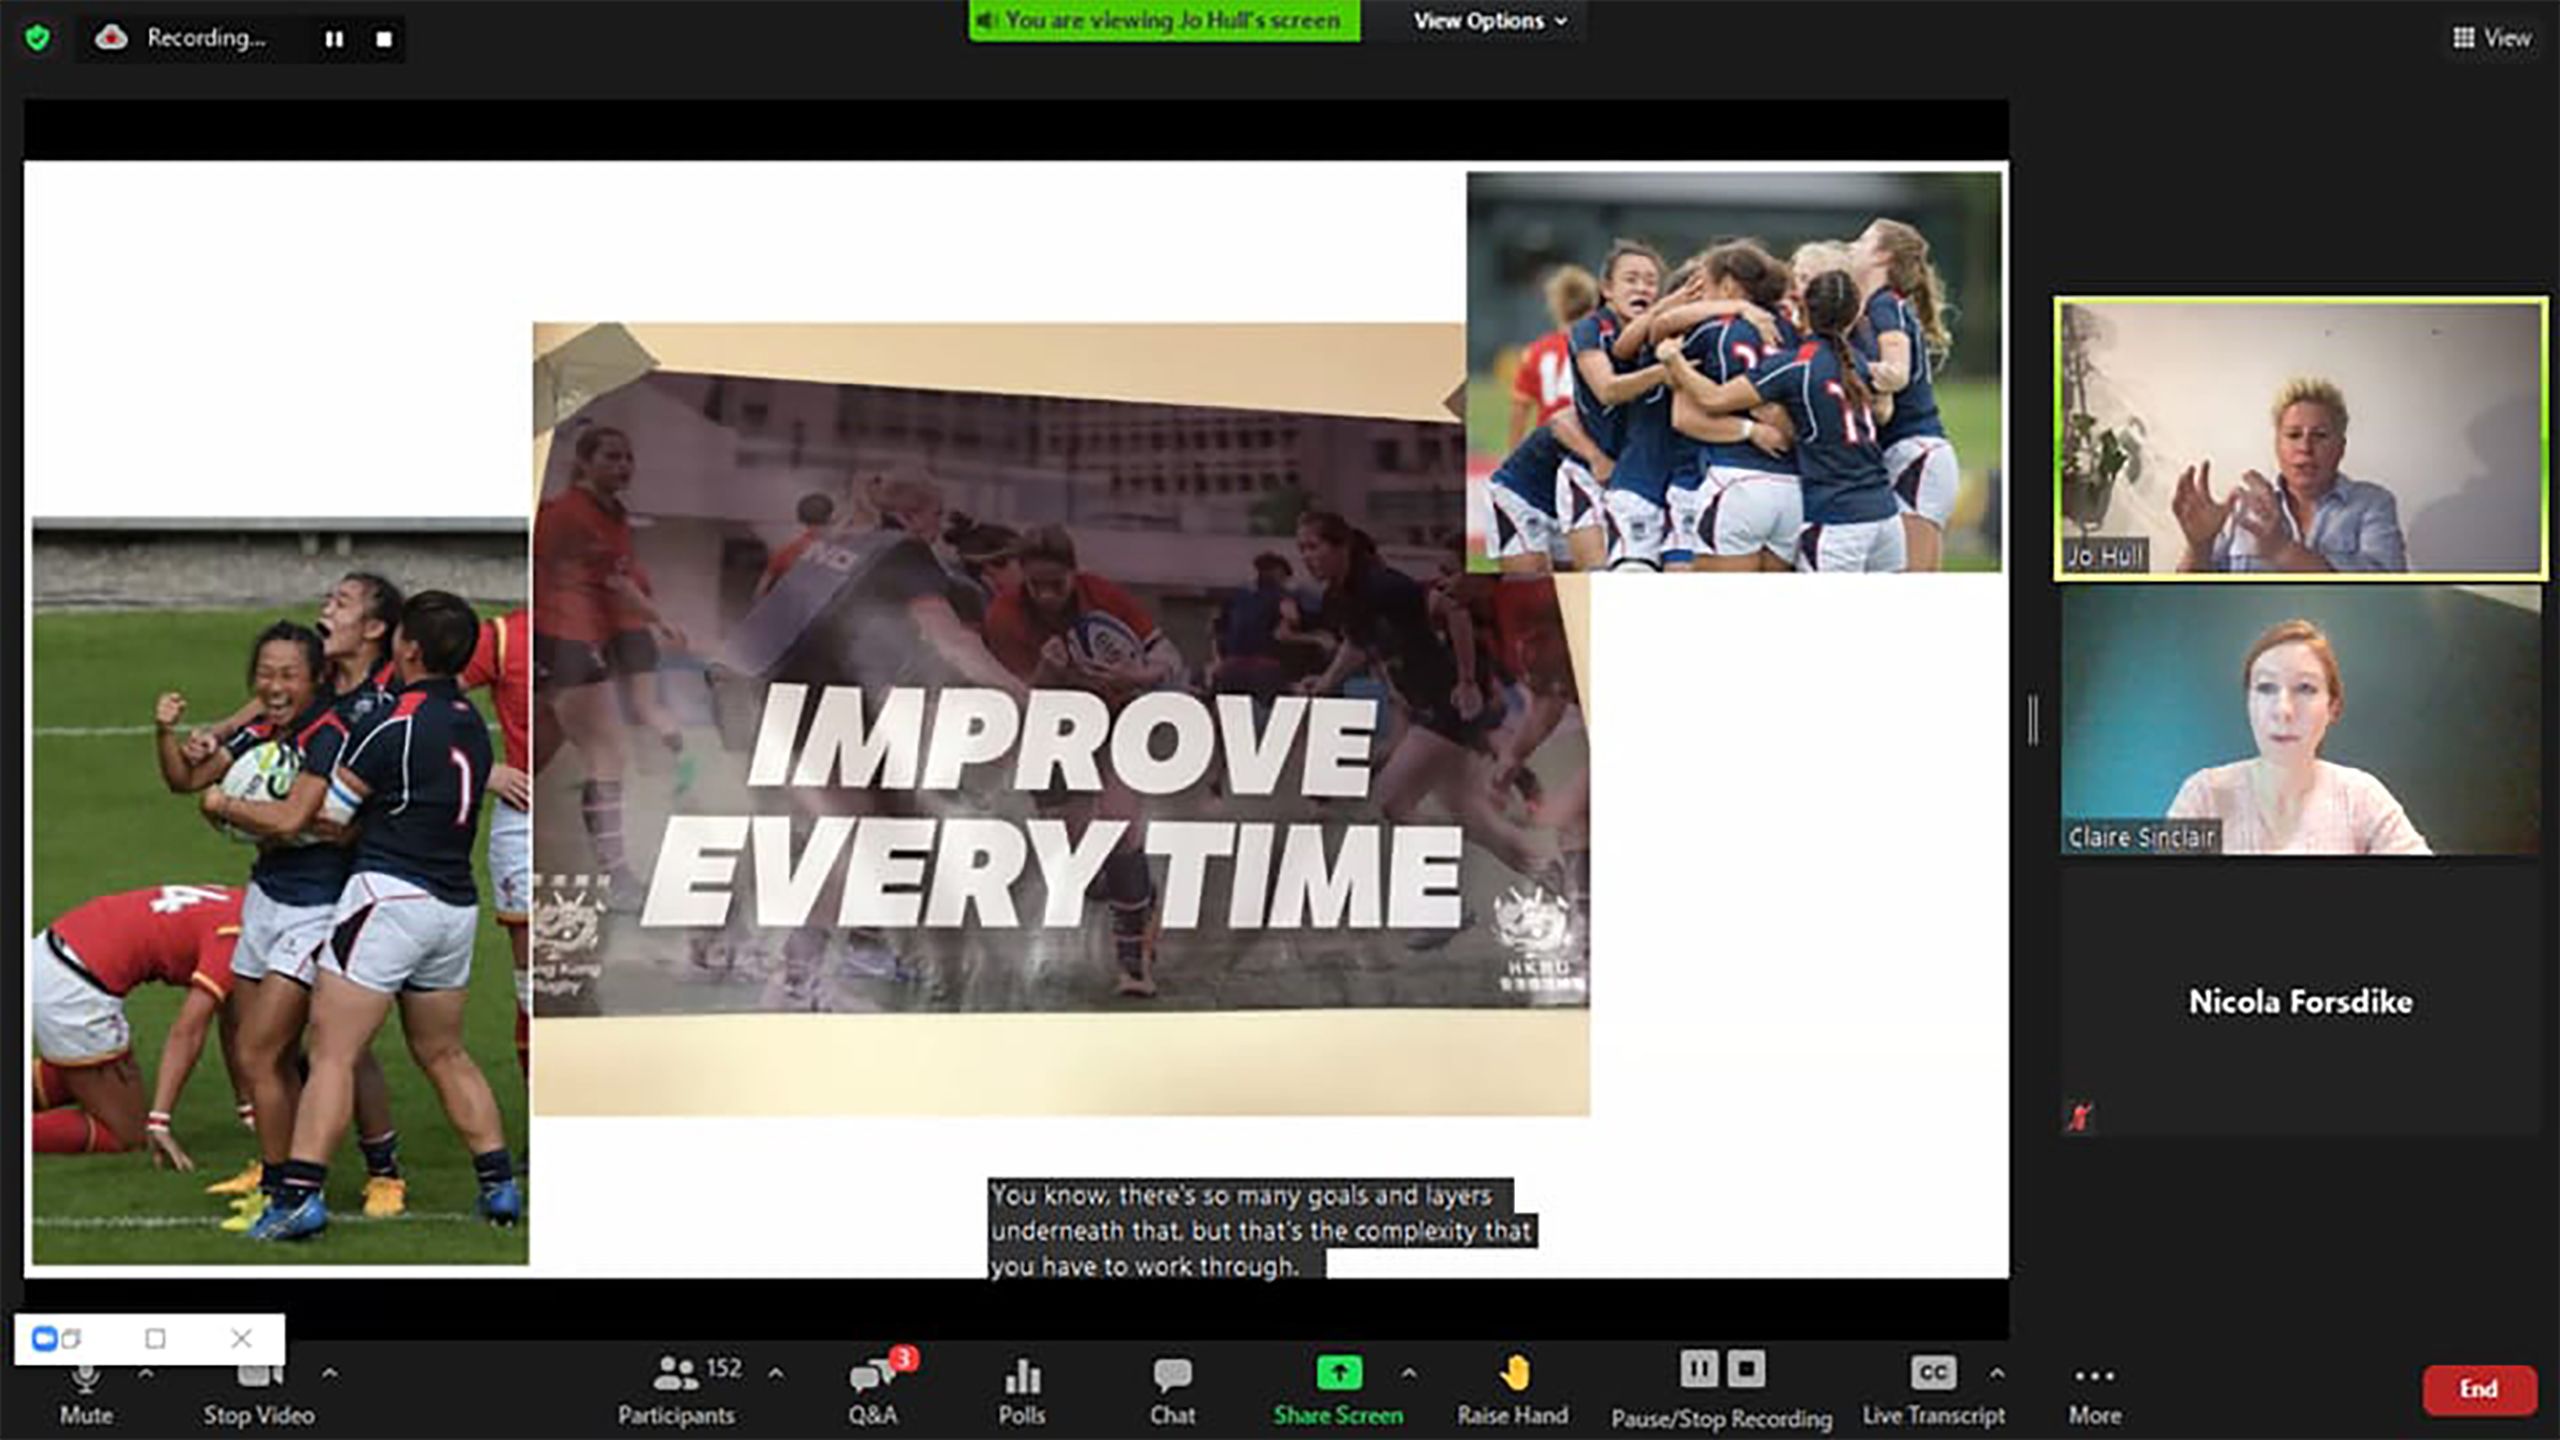The width and height of the screenshot is (2560, 1440).
Task: Click the green Share Screen icon
Action: tap(1338, 1374)
